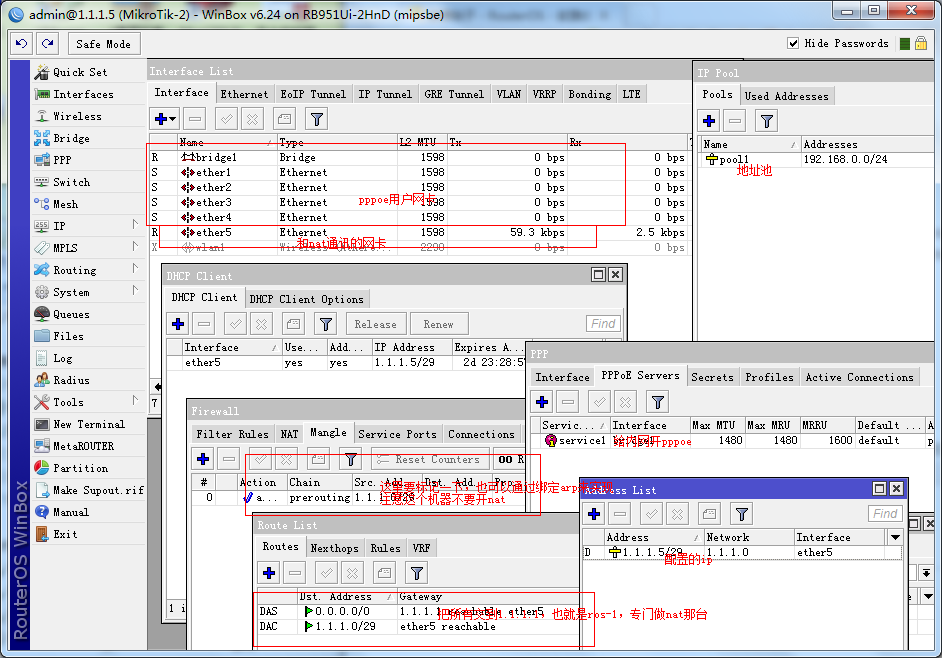Add a new mangle rule in Firewall
Image resolution: width=942 pixels, height=658 pixels.
pyautogui.click(x=203, y=460)
